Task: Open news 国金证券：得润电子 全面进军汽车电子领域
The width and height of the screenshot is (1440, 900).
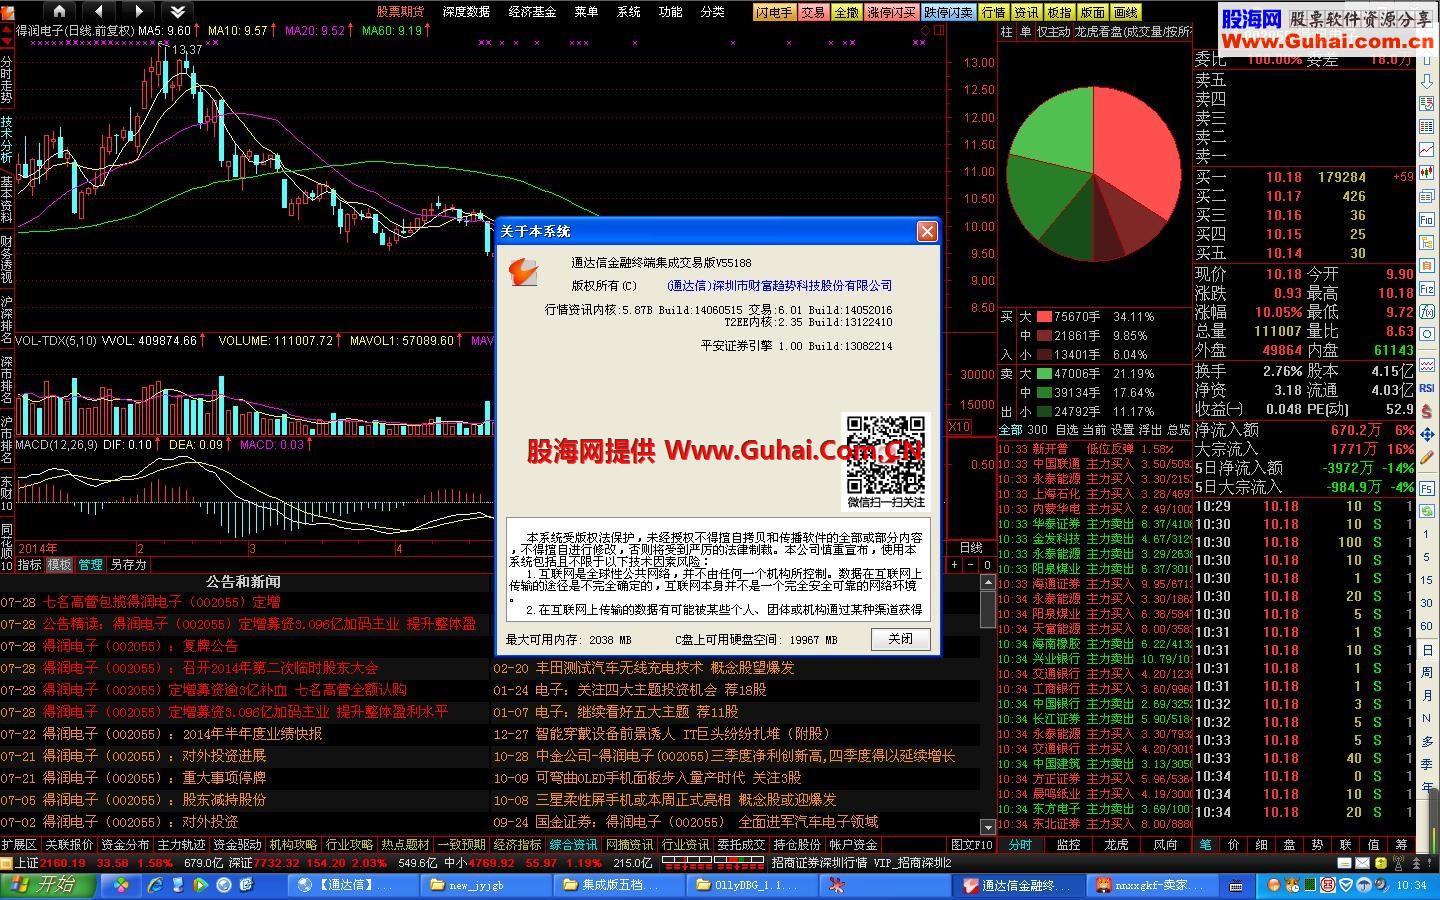Action: pos(706,822)
